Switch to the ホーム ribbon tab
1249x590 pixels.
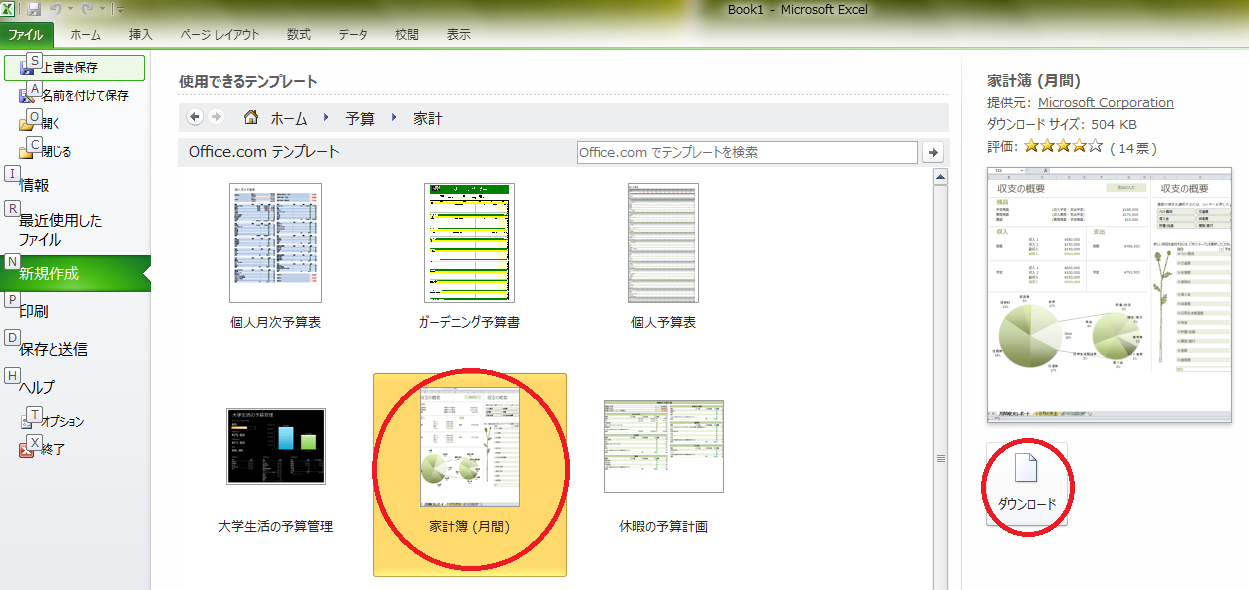[86, 34]
